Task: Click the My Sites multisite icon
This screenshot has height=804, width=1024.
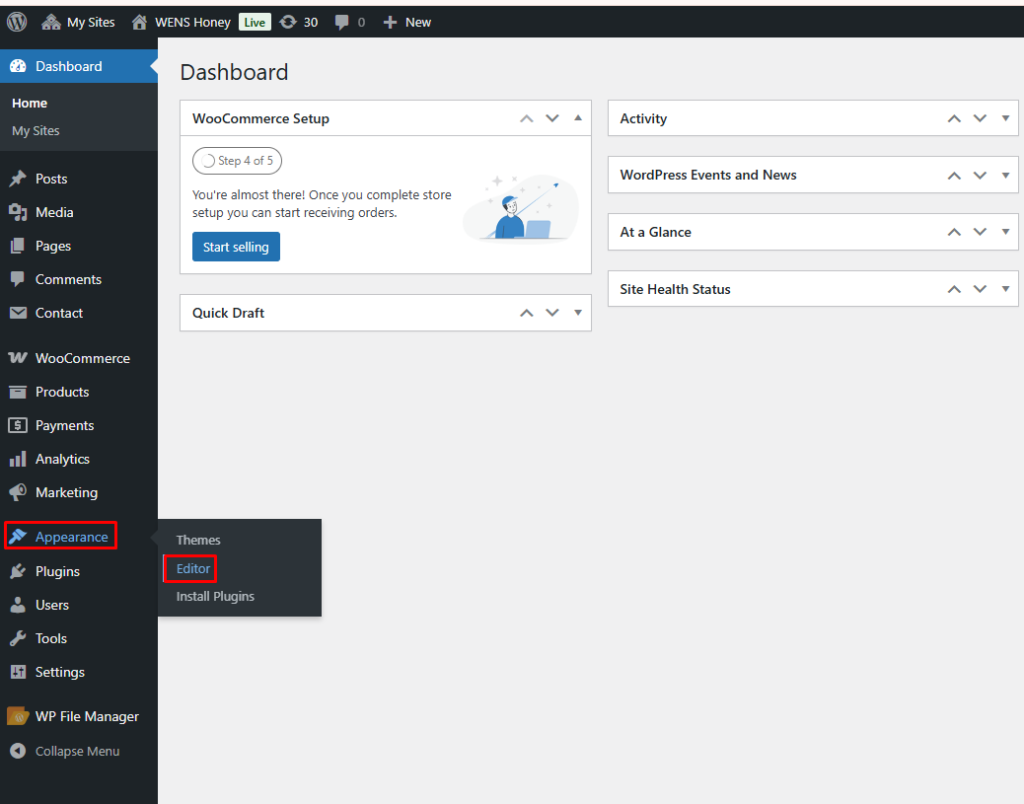Action: tap(51, 22)
